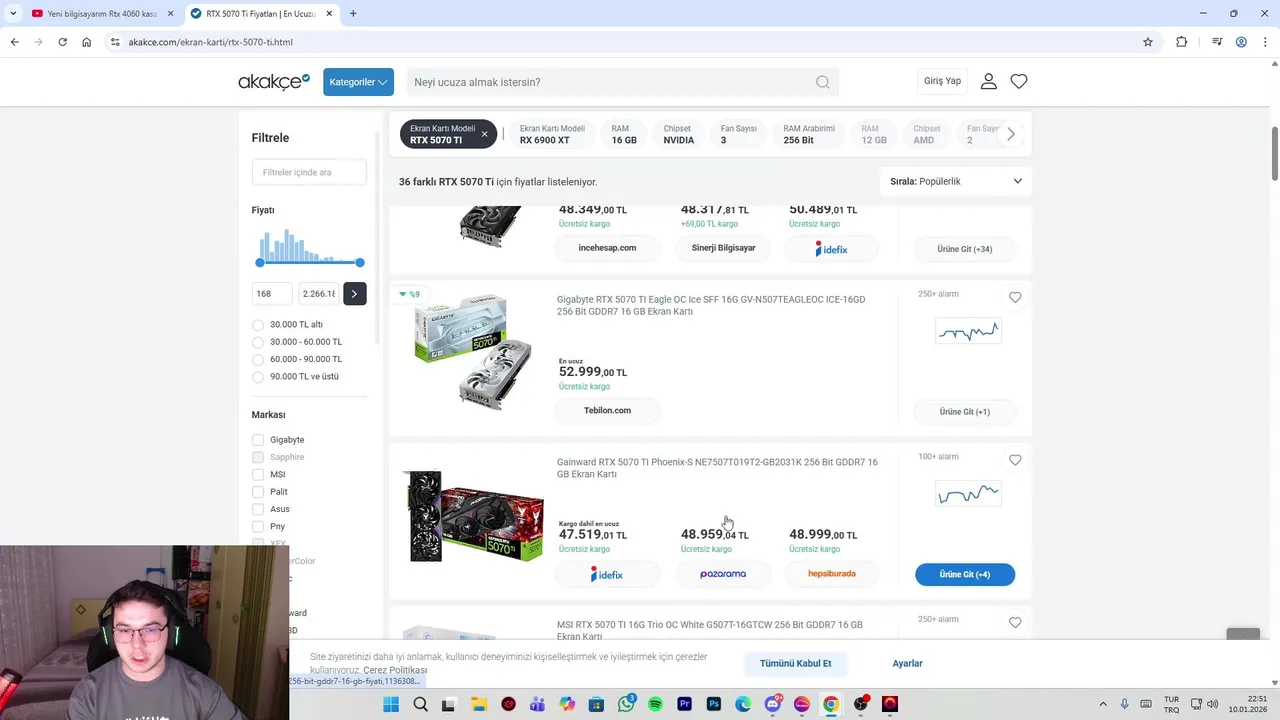Click the Sinerji Bilgisayar seller button
The image size is (1280, 720).
pyautogui.click(x=723, y=248)
